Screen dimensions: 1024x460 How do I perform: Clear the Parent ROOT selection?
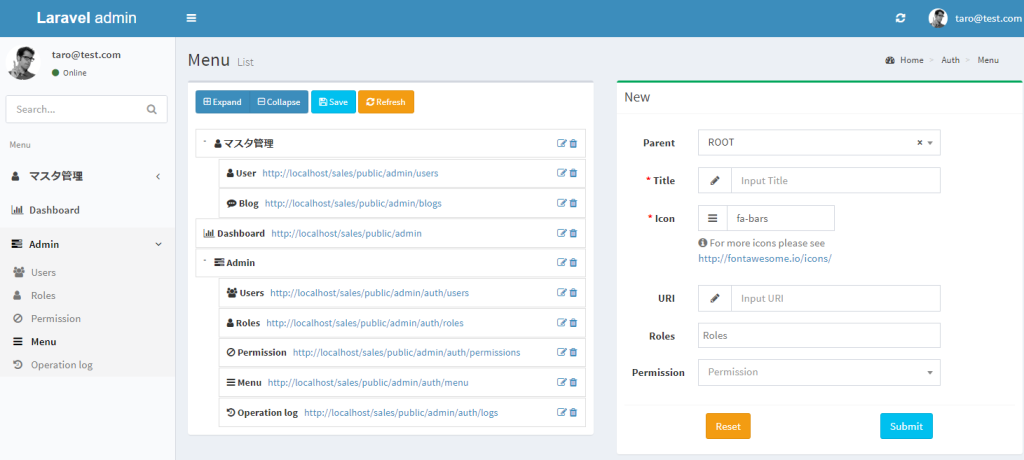919,143
